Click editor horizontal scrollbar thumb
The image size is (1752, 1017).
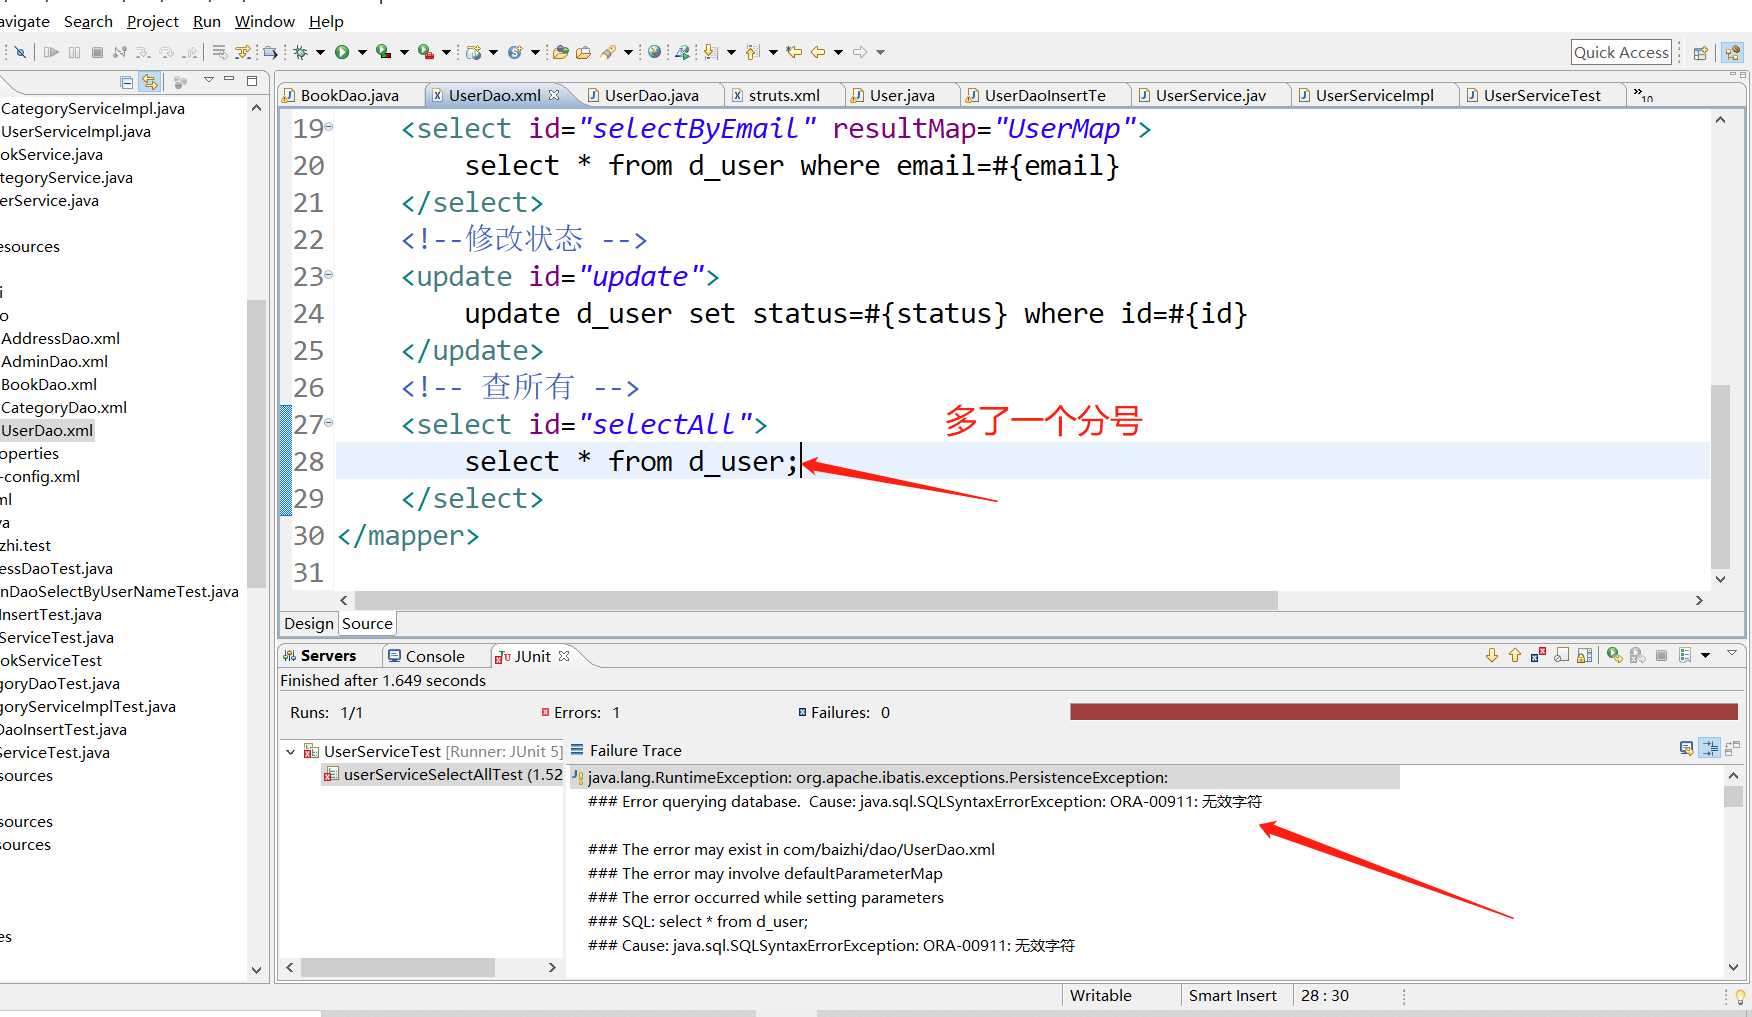pos(816,600)
